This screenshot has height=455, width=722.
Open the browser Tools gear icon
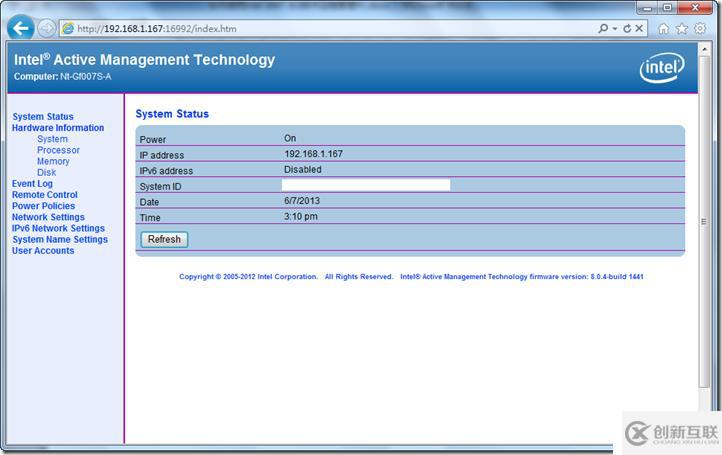(700, 29)
